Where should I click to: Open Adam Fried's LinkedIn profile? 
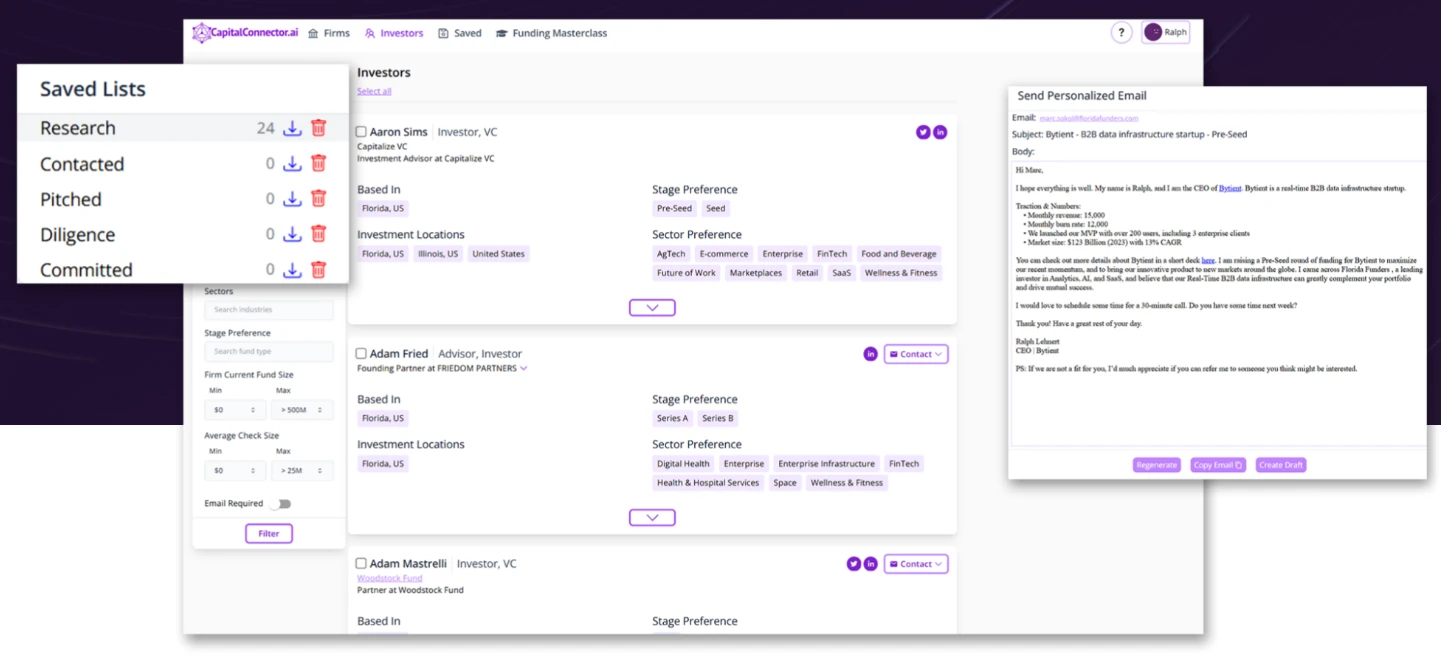[x=870, y=354]
